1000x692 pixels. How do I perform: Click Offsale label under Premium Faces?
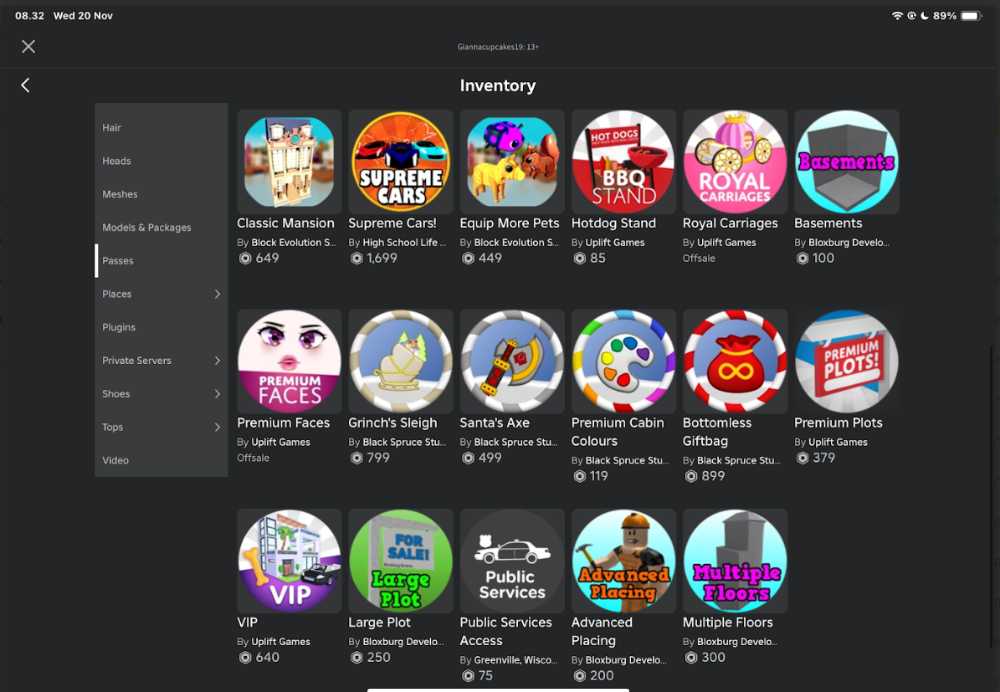point(253,458)
